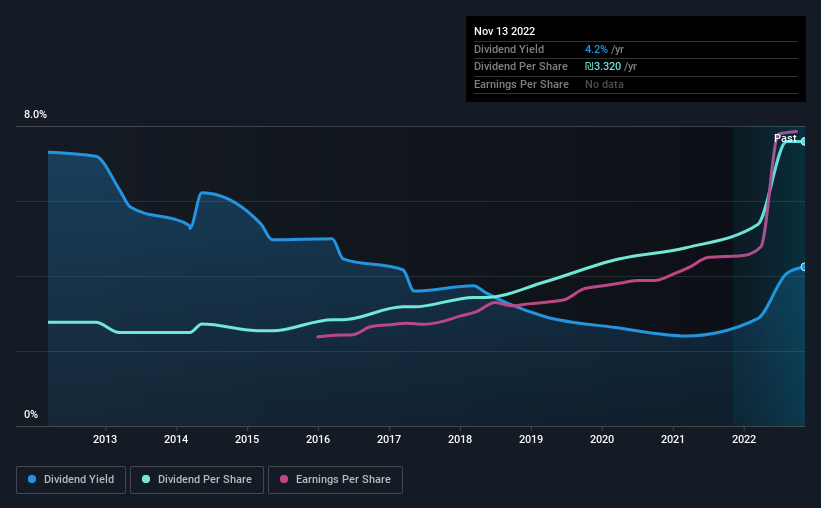821x508 pixels.
Task: Toggle the Dividend Yield legend button
Action: (71, 480)
